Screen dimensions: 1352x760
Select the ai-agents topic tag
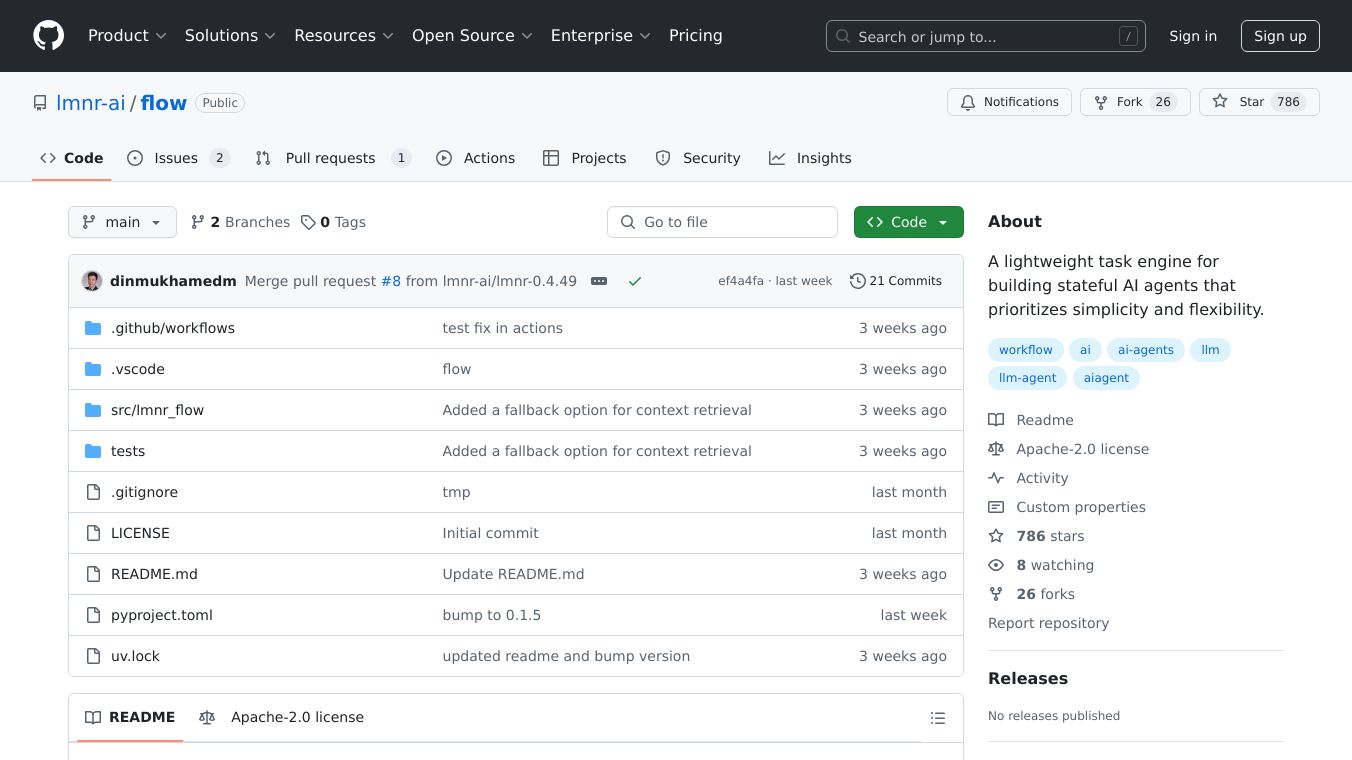(1145, 350)
